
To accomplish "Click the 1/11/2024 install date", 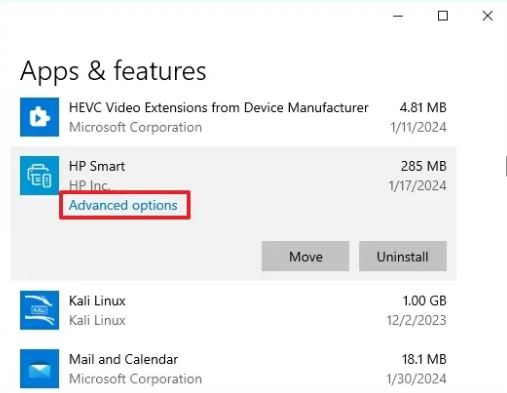I will click(418, 127).
